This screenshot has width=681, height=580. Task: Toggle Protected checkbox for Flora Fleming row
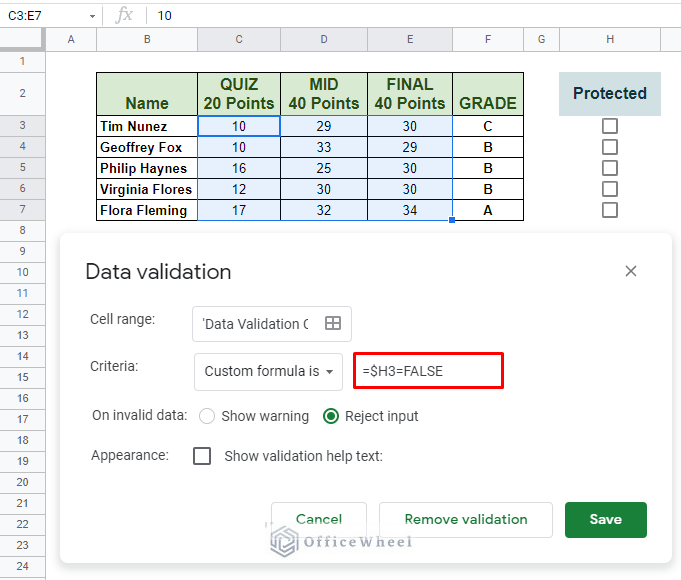point(610,210)
